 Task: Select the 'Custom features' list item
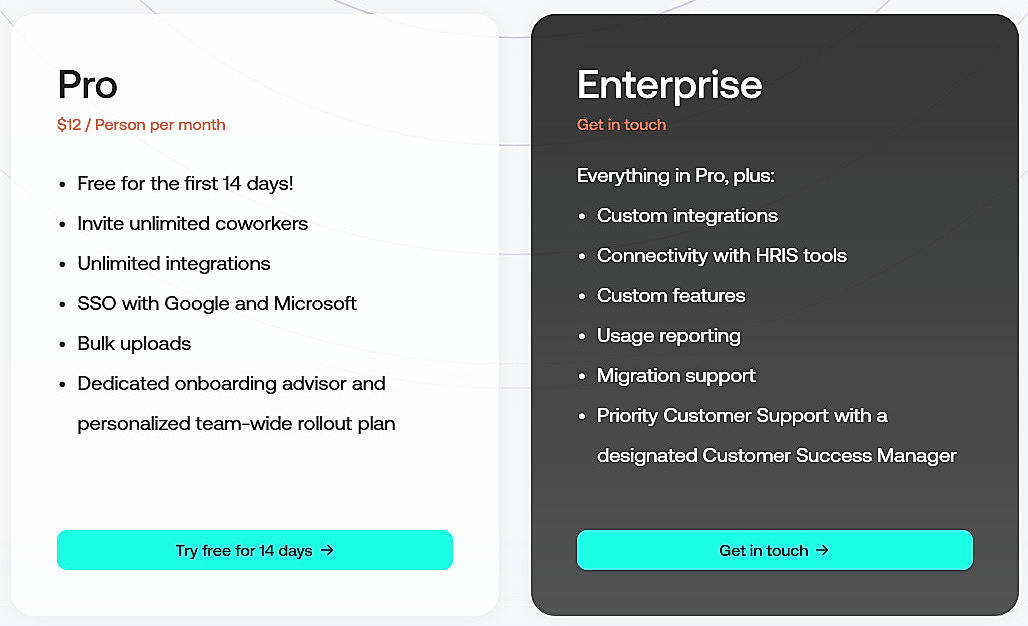[x=671, y=295]
